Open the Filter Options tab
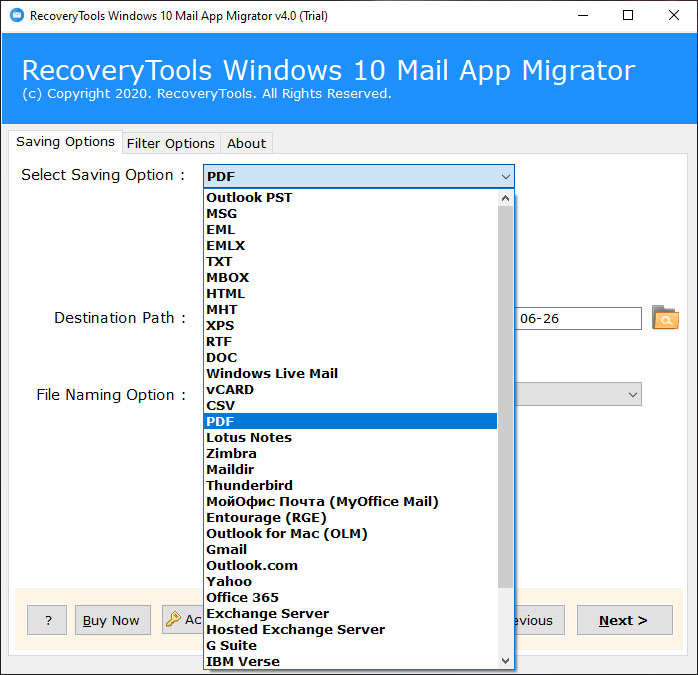 coord(171,143)
